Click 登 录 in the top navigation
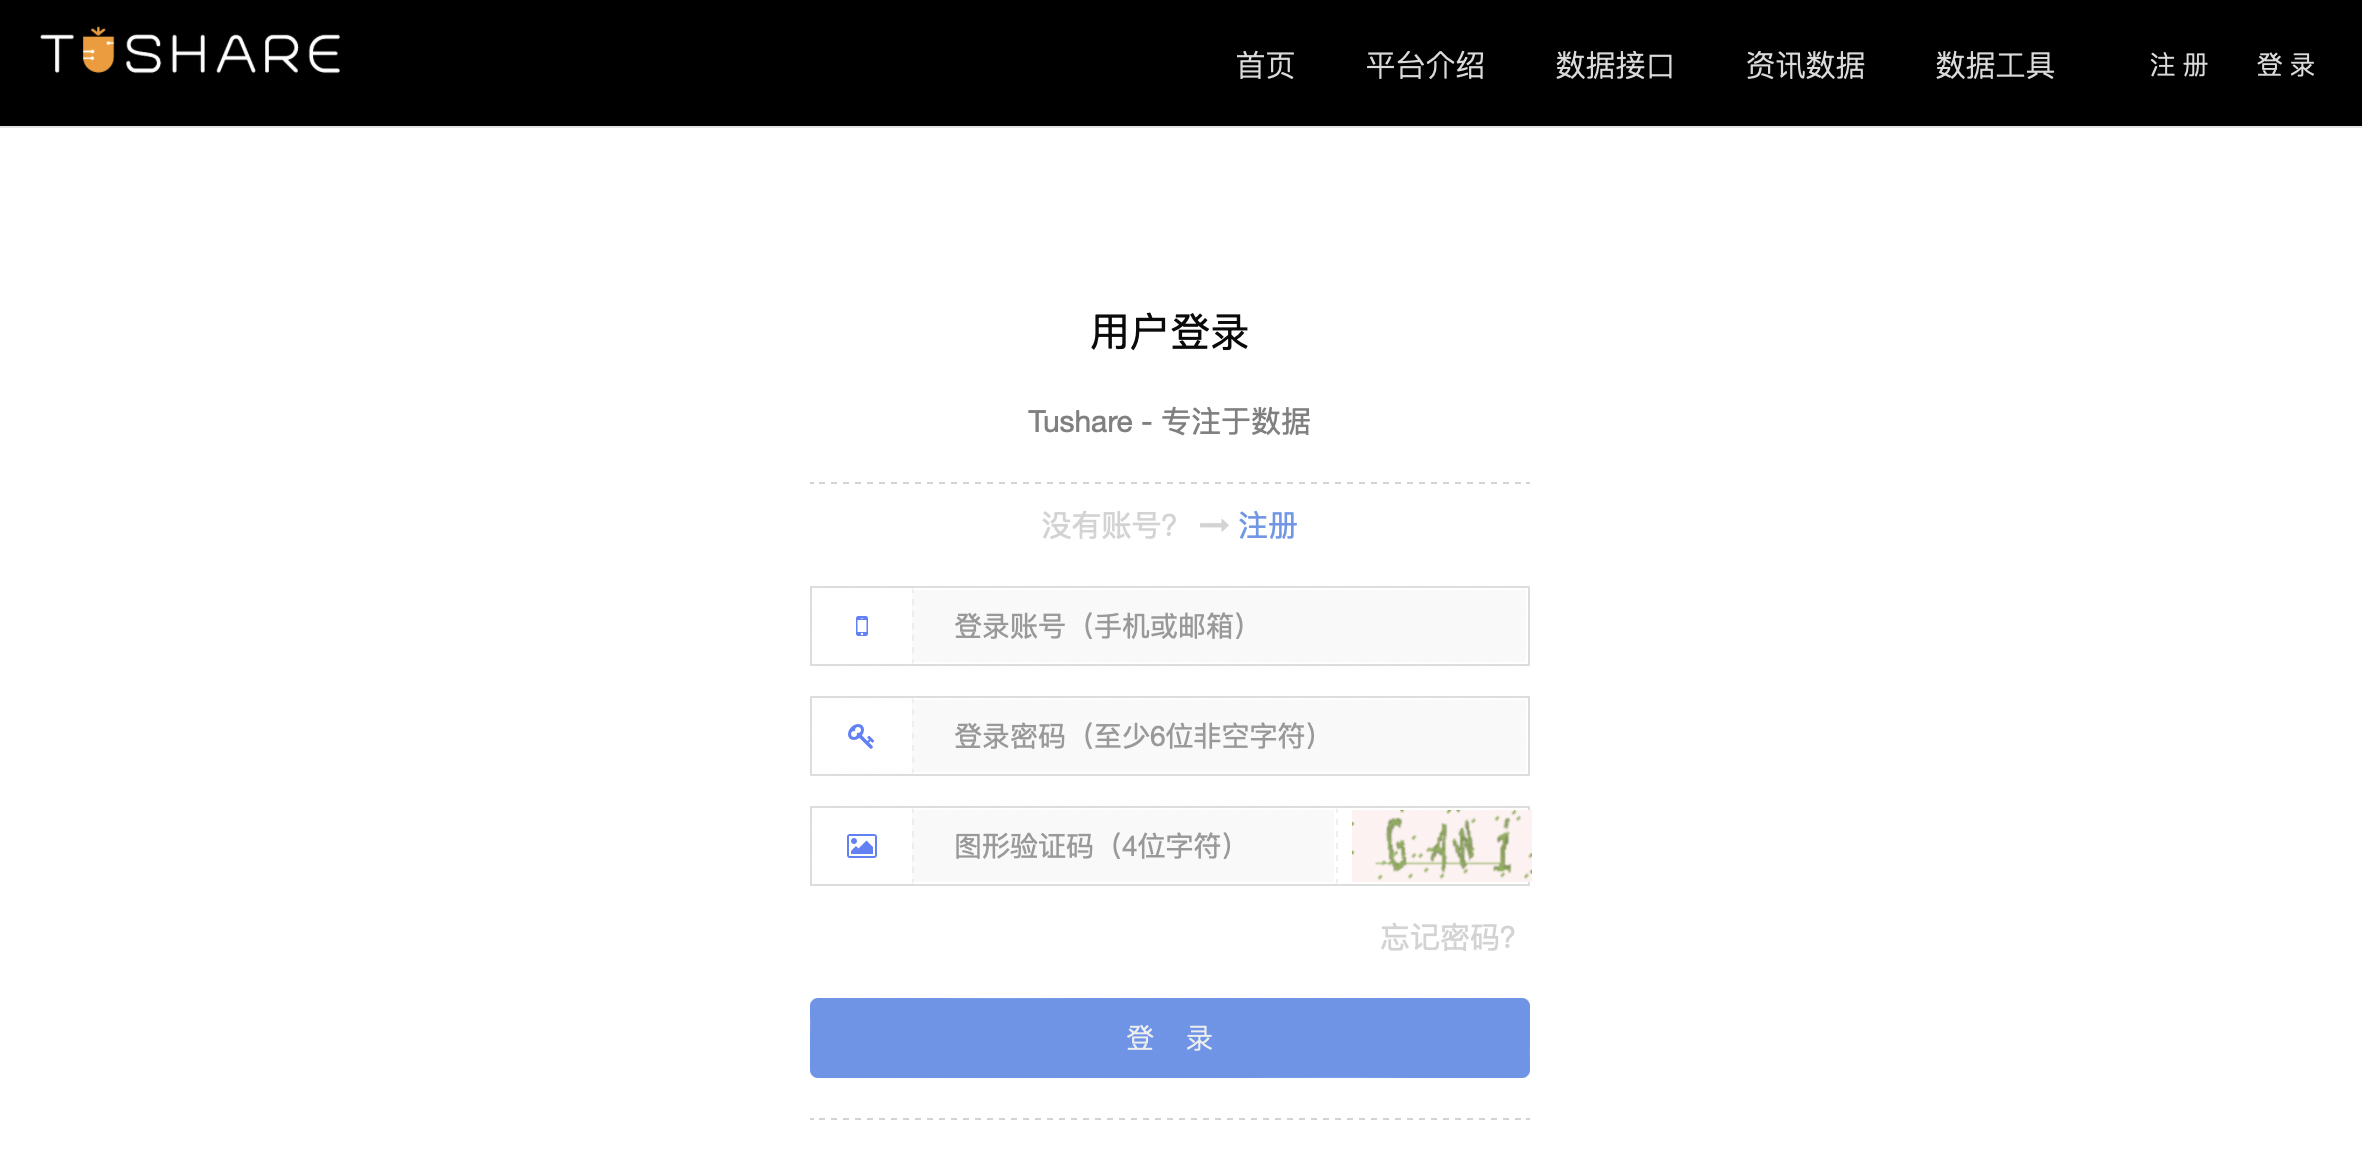The height and width of the screenshot is (1162, 2362). [x=2285, y=66]
